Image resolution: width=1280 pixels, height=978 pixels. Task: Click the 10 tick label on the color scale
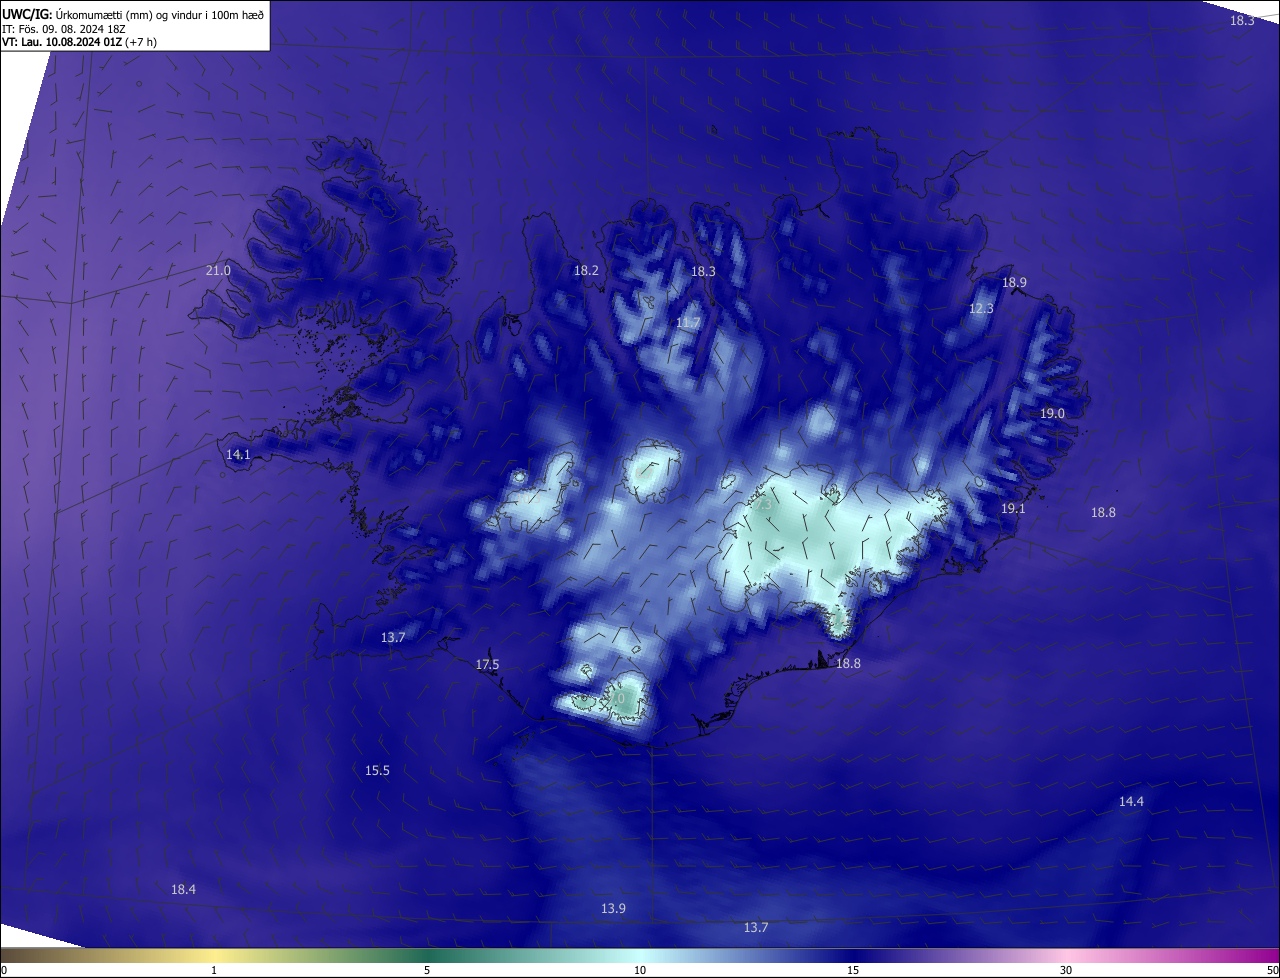pos(640,971)
